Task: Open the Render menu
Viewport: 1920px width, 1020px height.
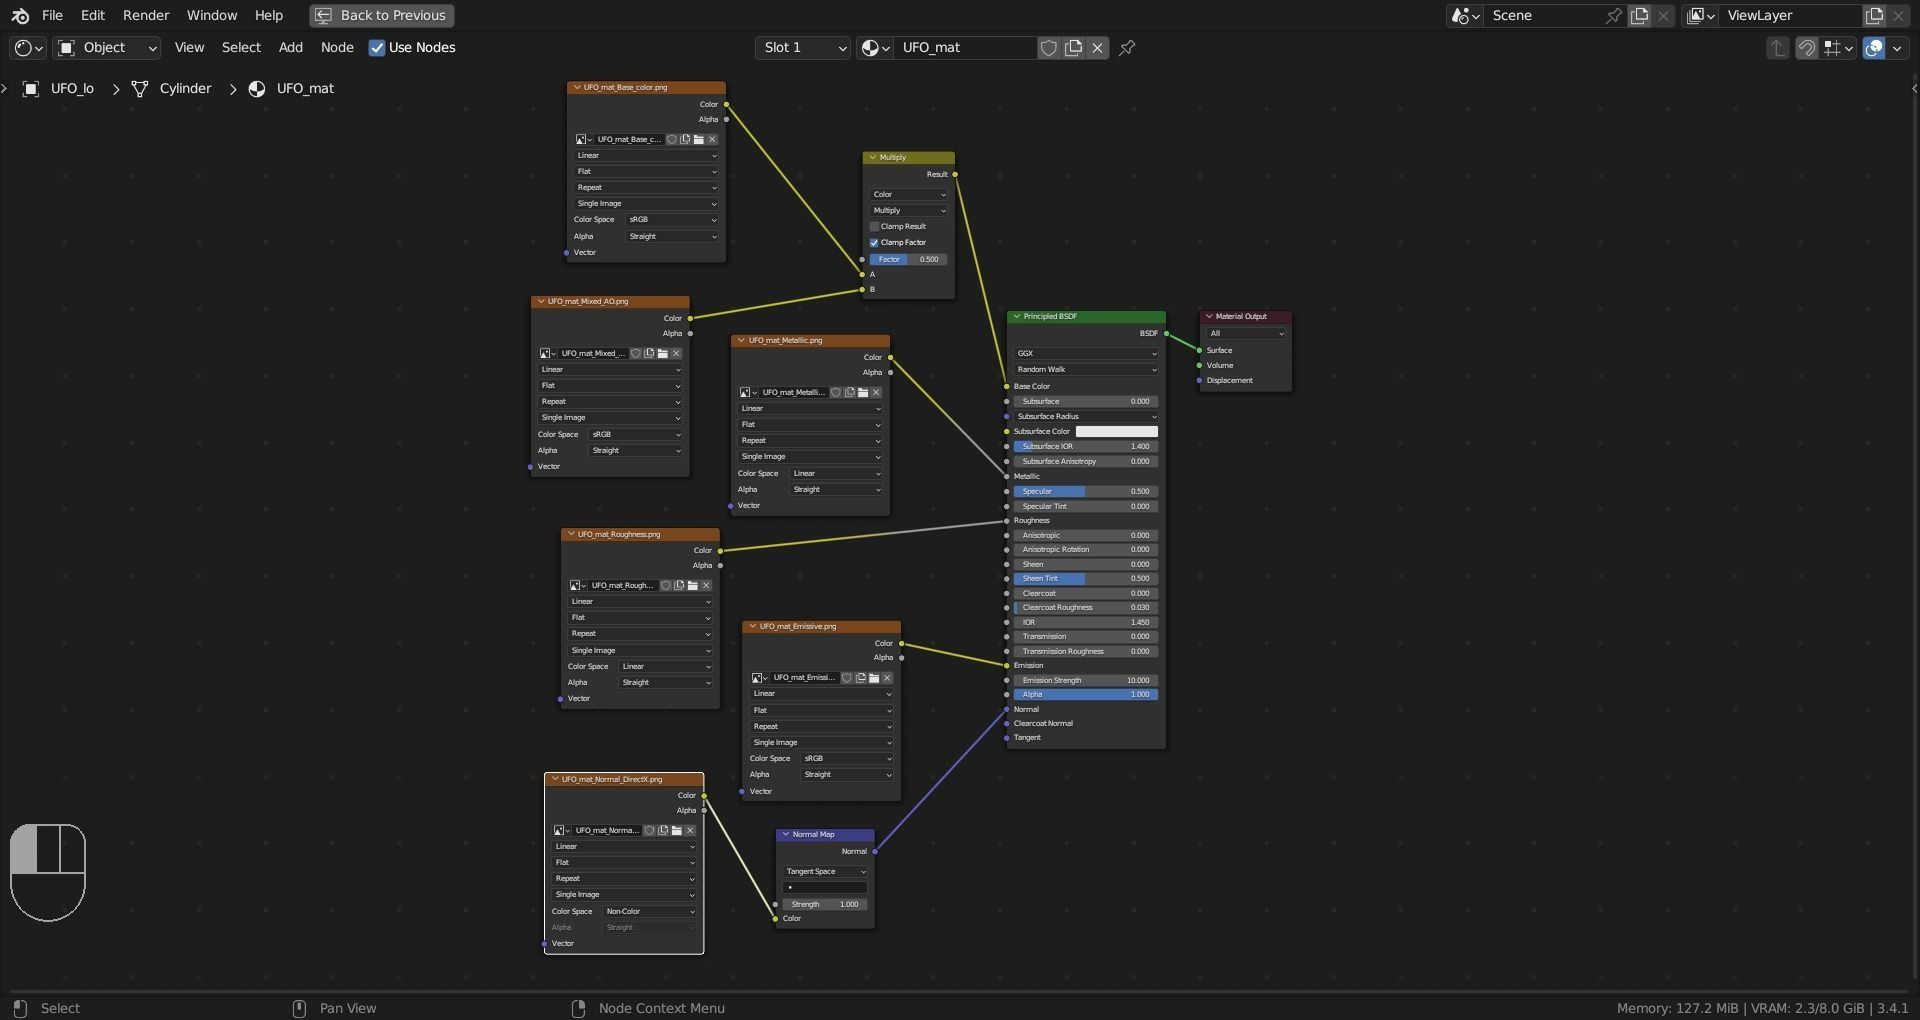Action: point(146,16)
